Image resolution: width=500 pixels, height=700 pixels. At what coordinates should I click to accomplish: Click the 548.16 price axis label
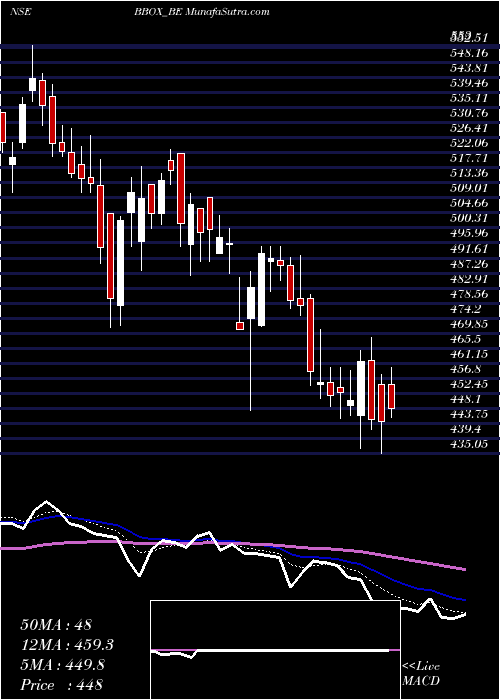469,53
